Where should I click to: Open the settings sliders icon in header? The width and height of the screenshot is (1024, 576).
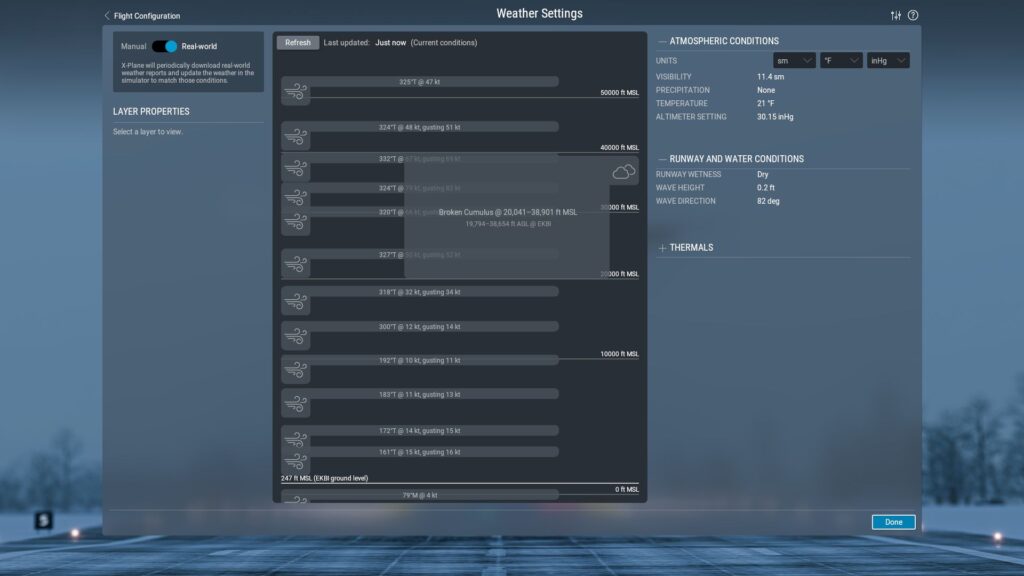[895, 15]
